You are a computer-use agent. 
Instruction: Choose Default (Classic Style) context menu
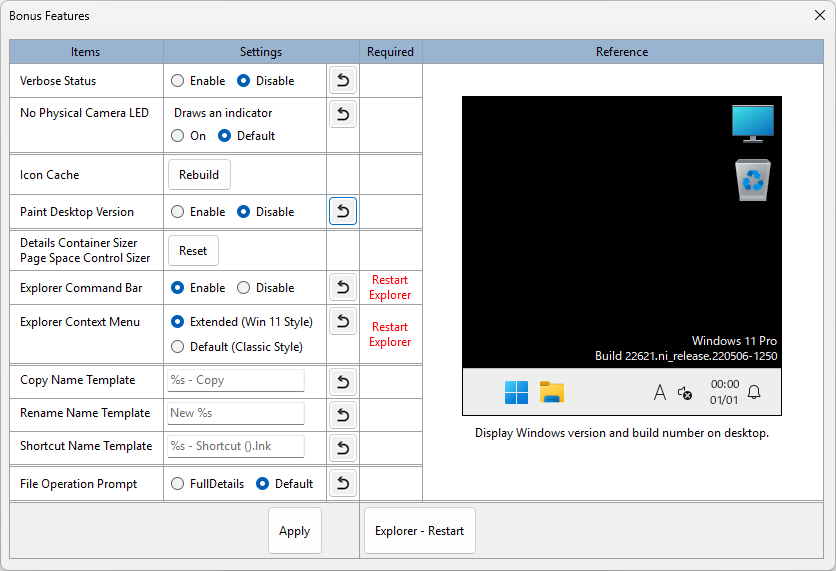pos(237,347)
